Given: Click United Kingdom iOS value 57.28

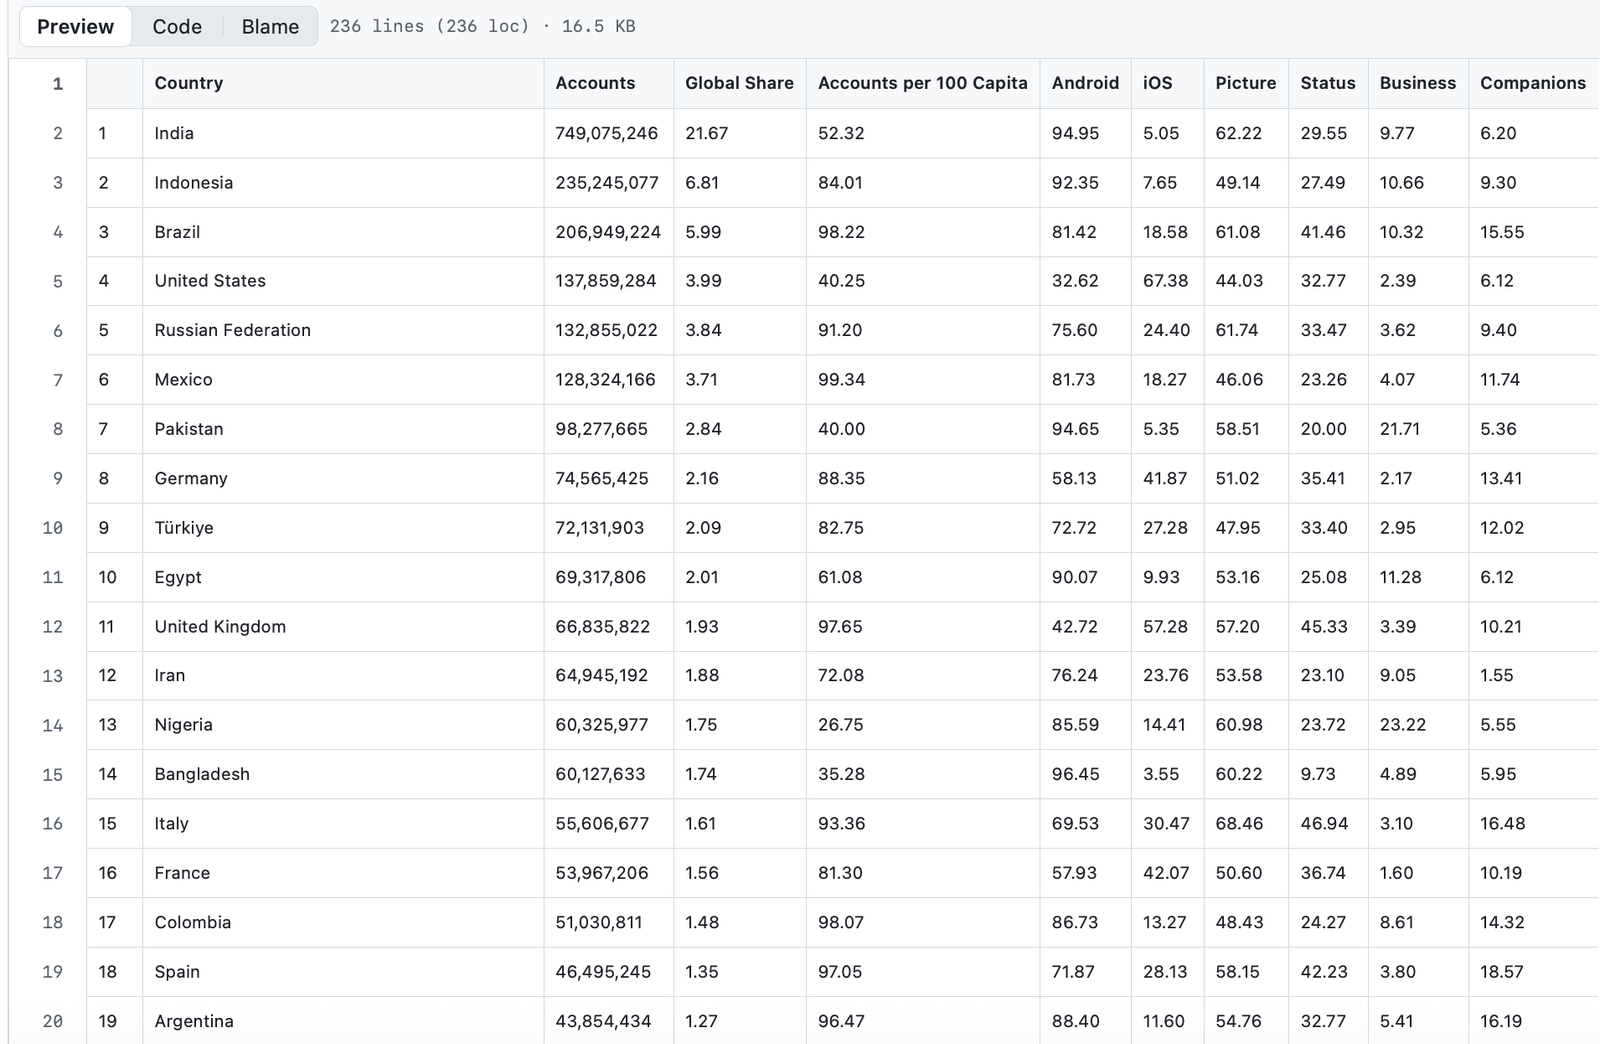Looking at the screenshot, I should pyautogui.click(x=1165, y=626).
